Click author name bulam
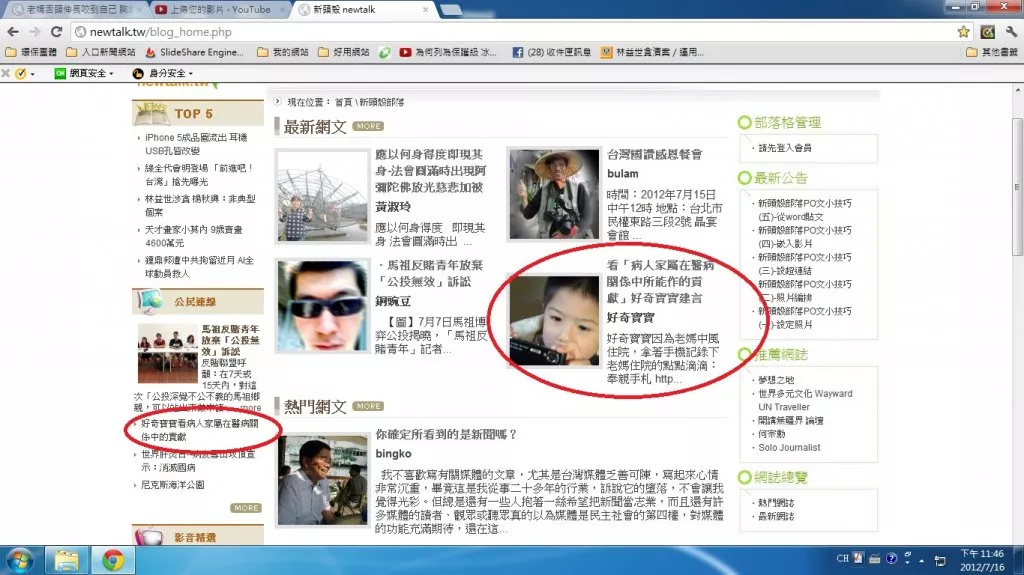Viewport: 1024px width, 575px height. click(x=622, y=174)
